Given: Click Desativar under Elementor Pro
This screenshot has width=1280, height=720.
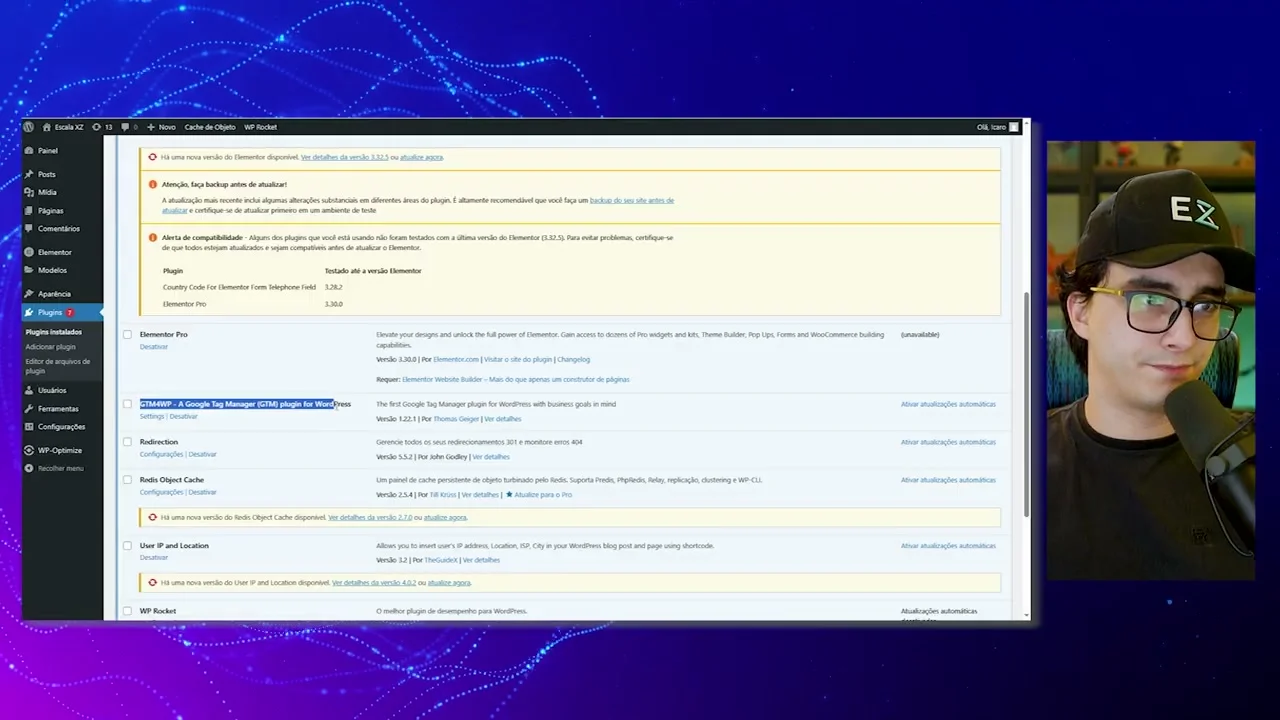Looking at the screenshot, I should [x=154, y=347].
